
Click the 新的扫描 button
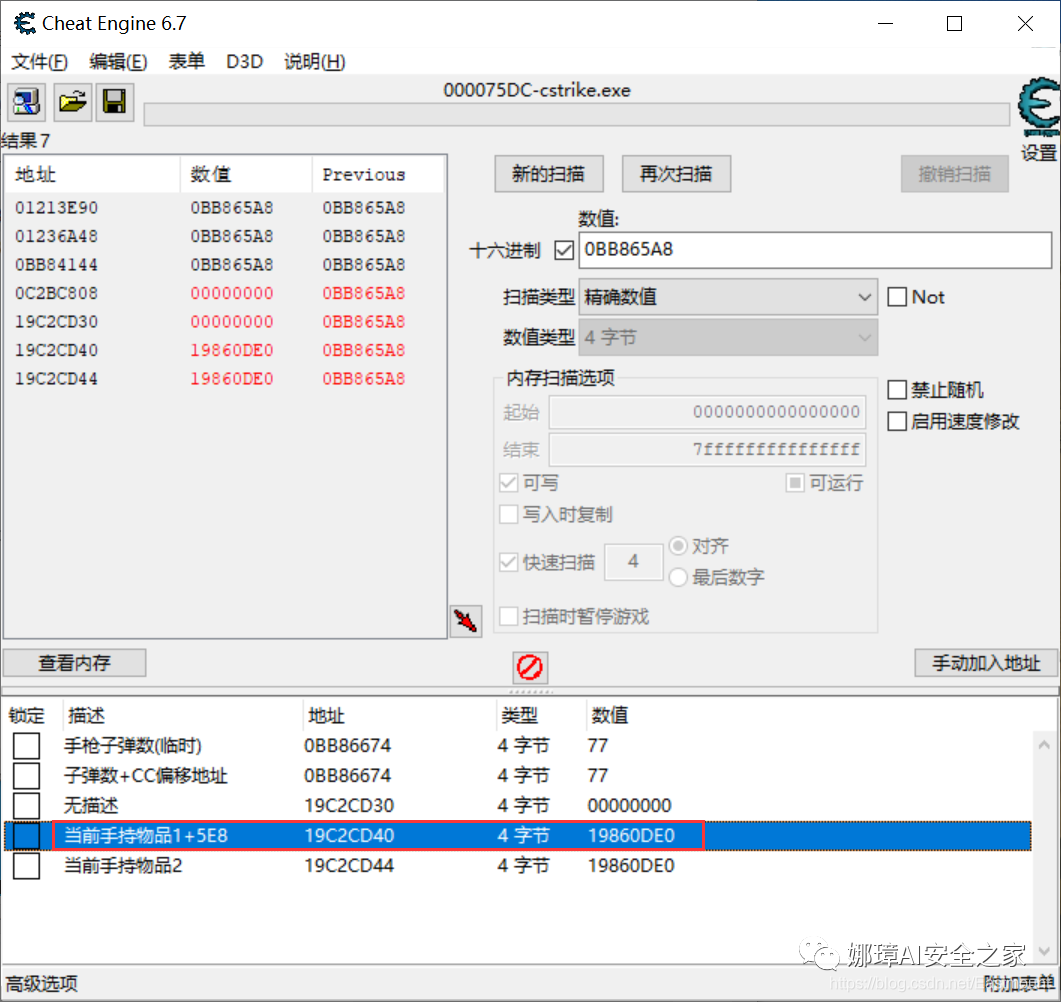click(549, 174)
